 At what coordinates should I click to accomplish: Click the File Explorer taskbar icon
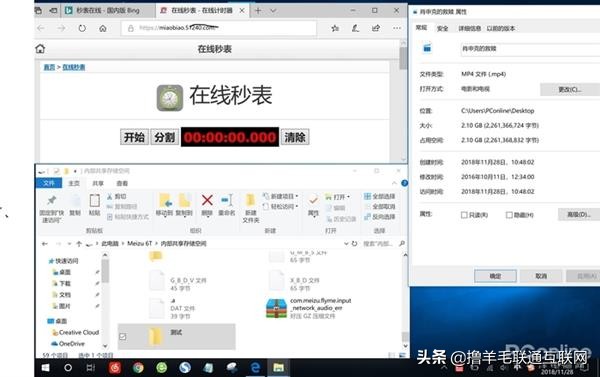click(278, 368)
